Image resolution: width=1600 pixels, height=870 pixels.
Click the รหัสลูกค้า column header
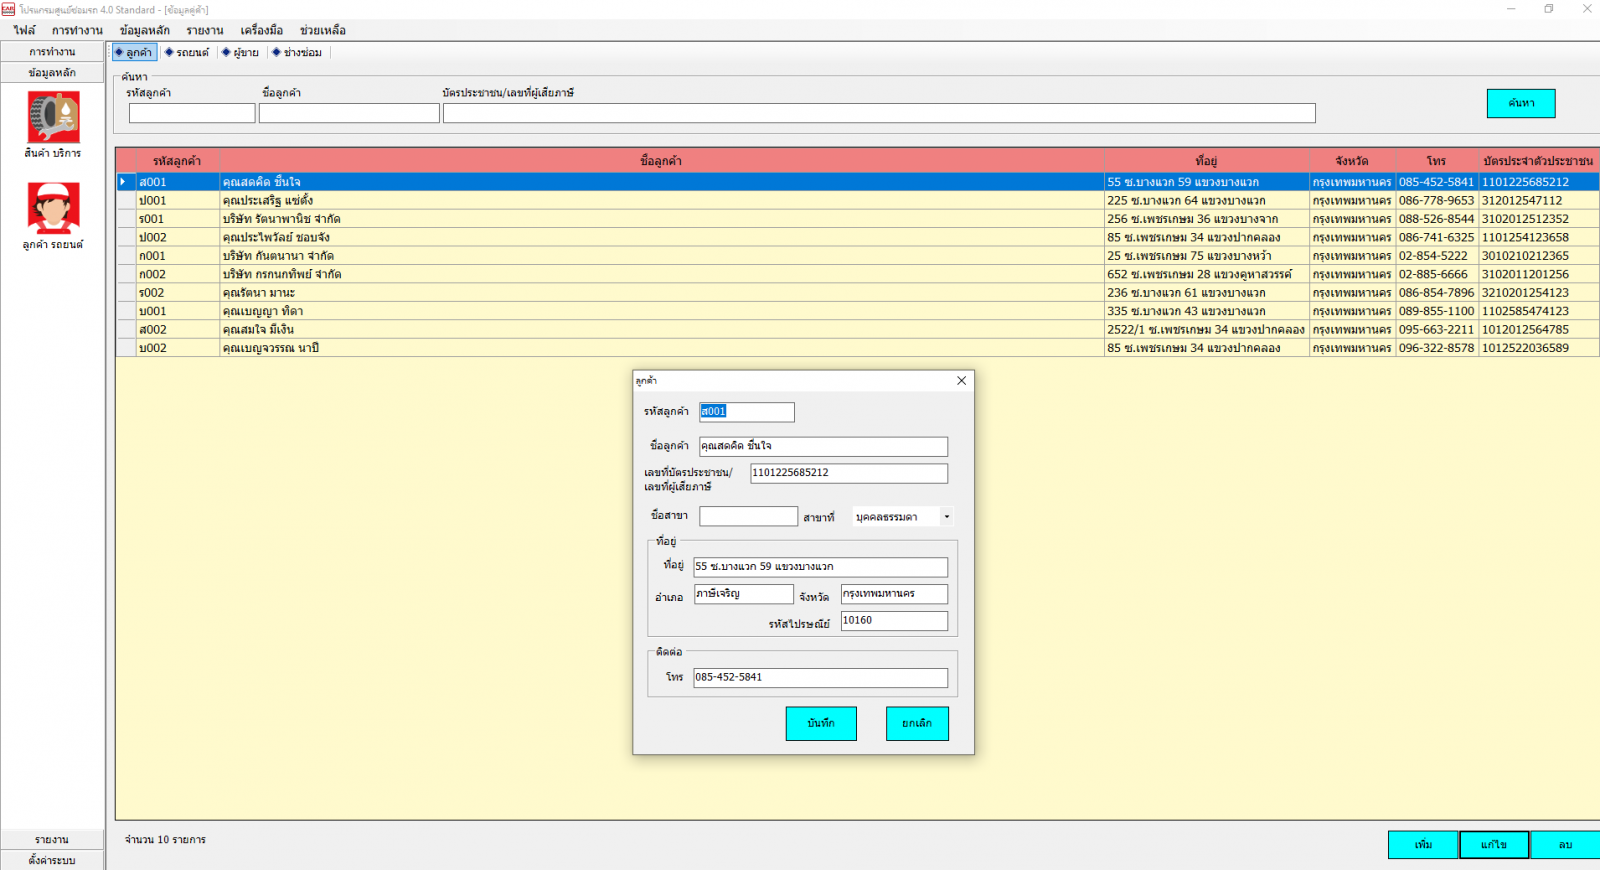pos(177,161)
